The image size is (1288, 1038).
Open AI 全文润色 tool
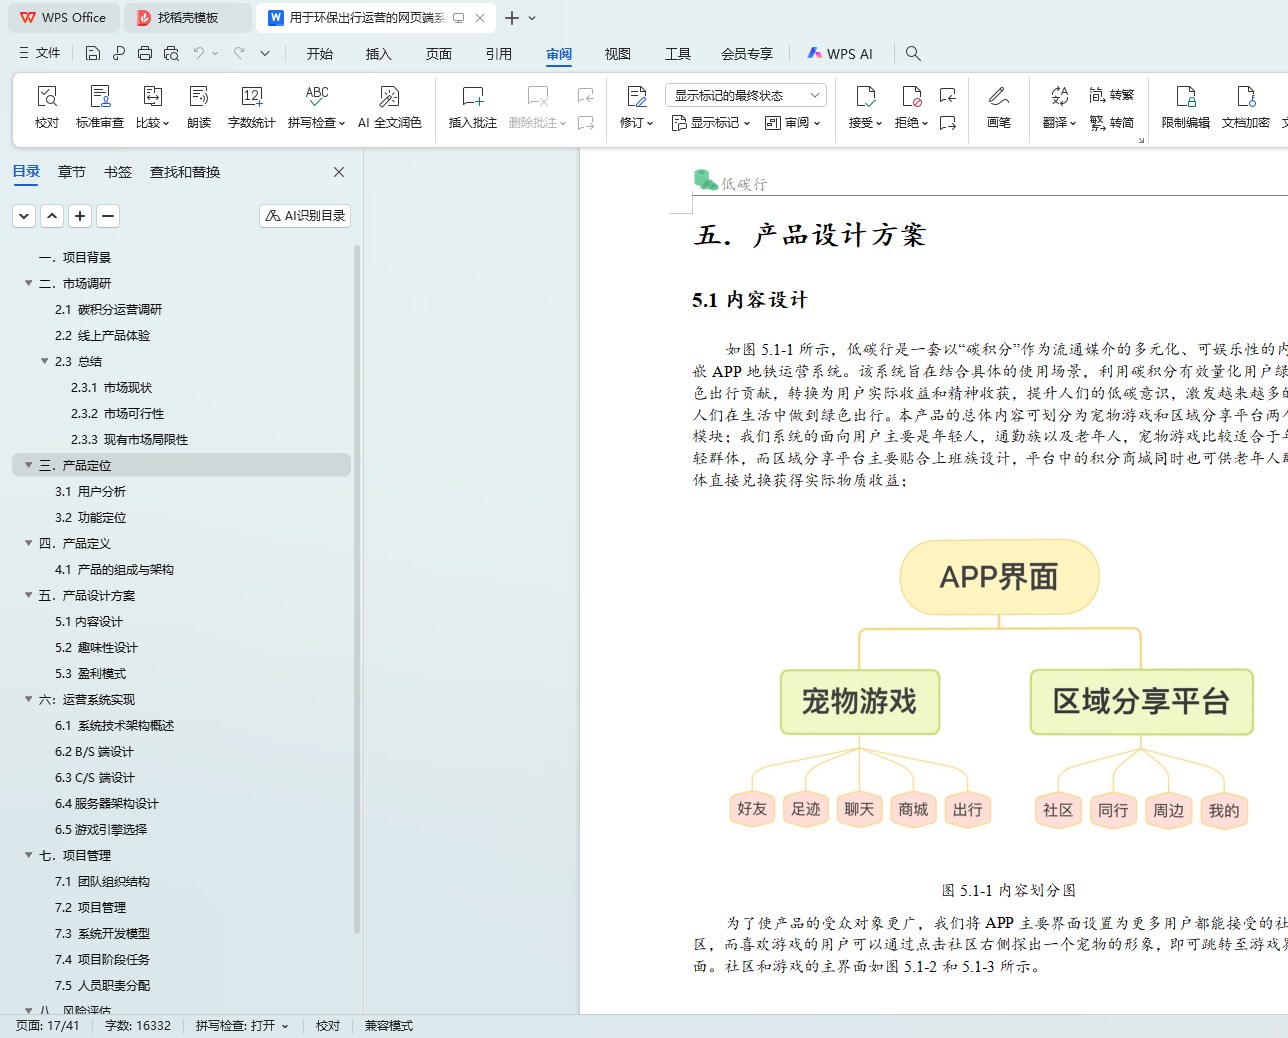(389, 97)
